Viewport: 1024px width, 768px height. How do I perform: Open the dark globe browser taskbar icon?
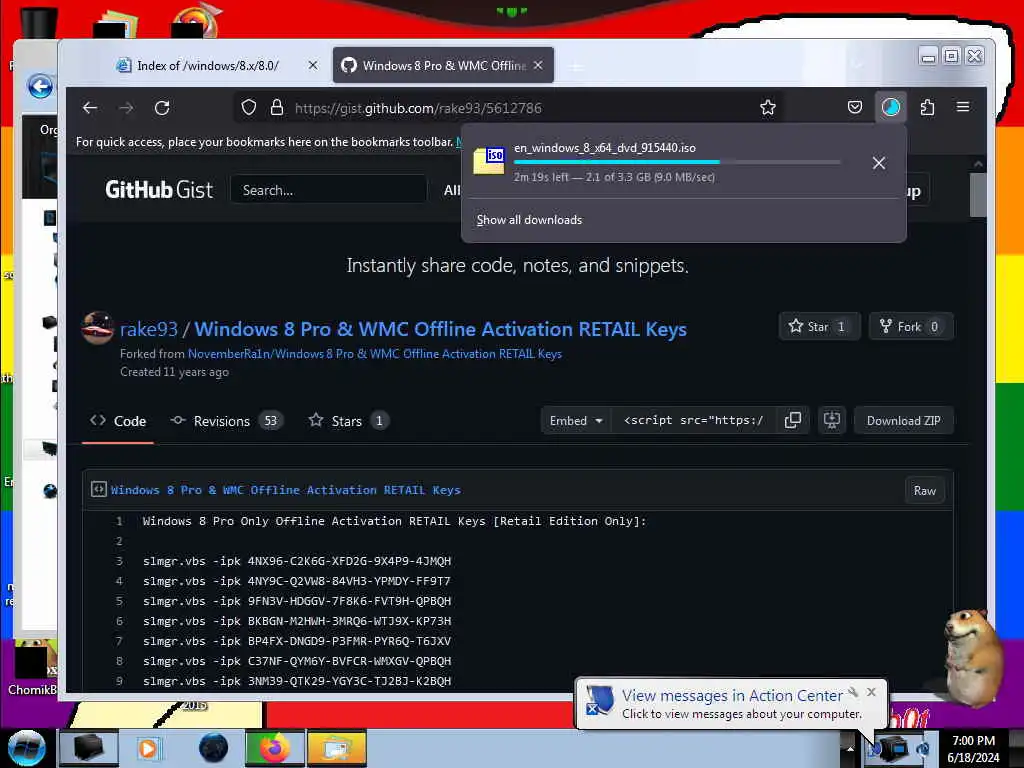(213, 748)
